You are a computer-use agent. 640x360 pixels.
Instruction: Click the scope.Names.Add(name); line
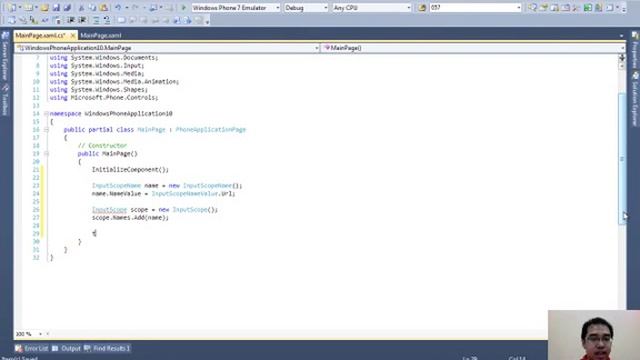point(130,218)
